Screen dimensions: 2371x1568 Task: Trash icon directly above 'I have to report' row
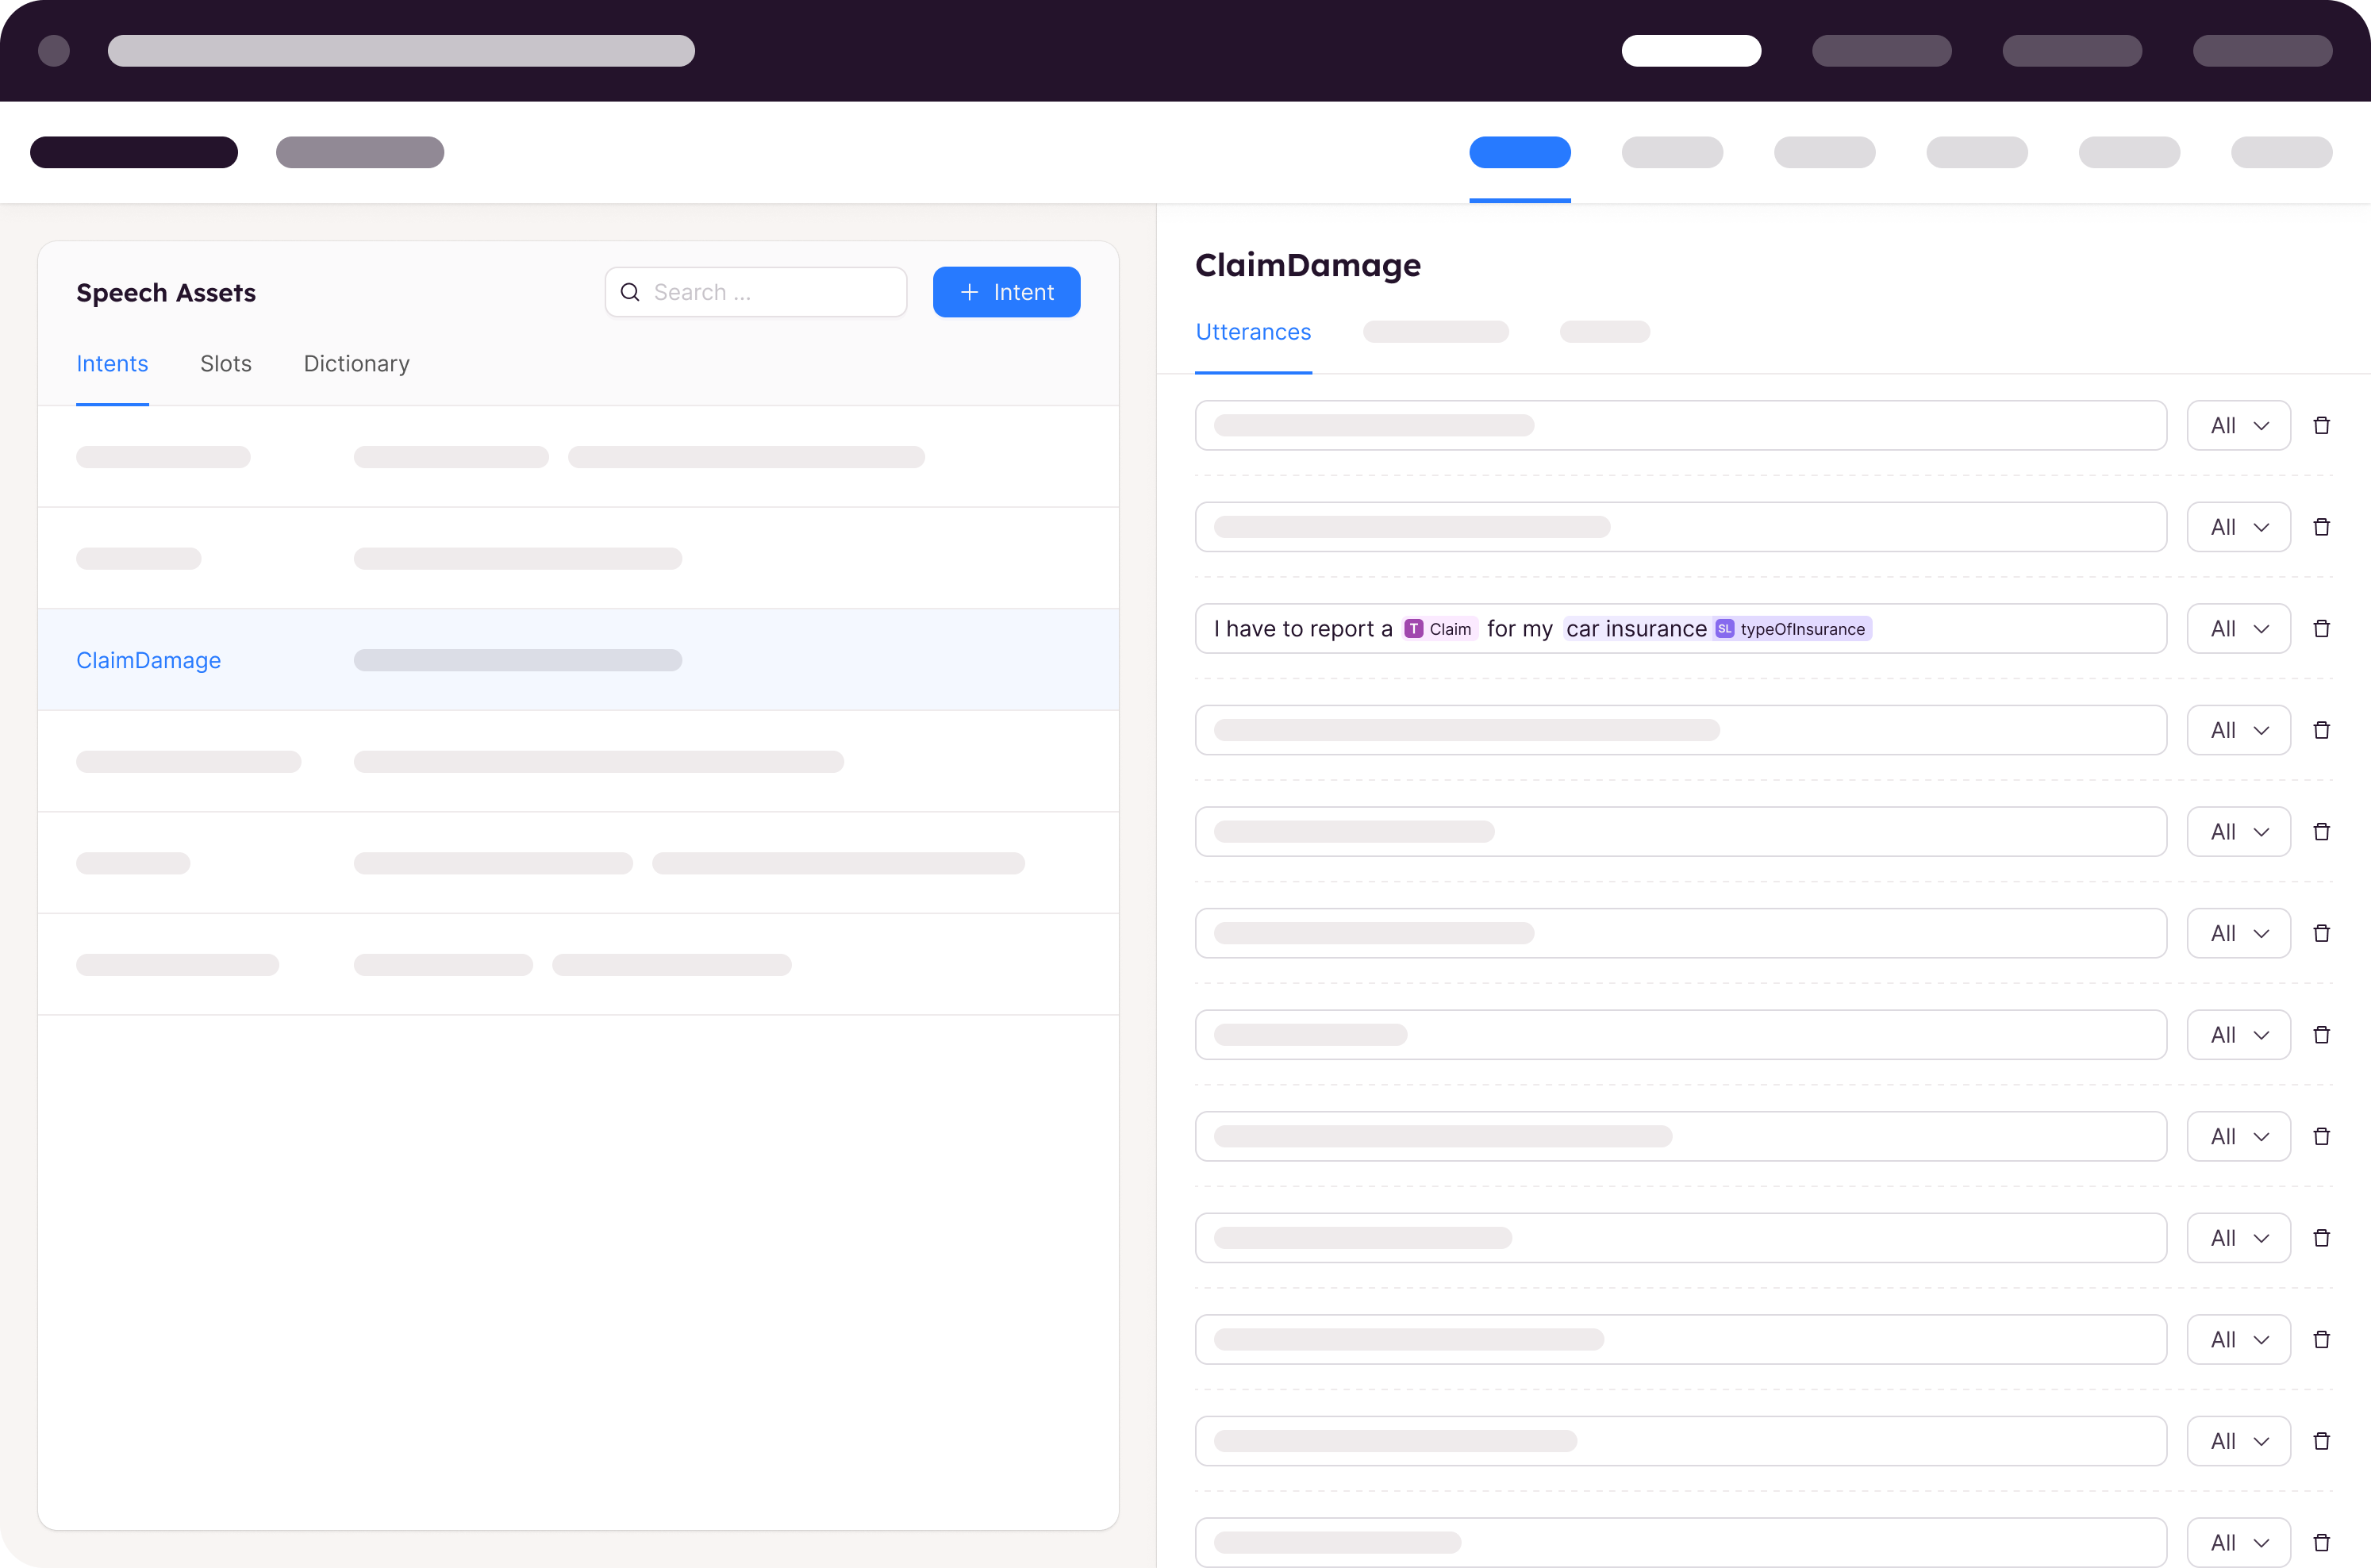coord(2321,527)
